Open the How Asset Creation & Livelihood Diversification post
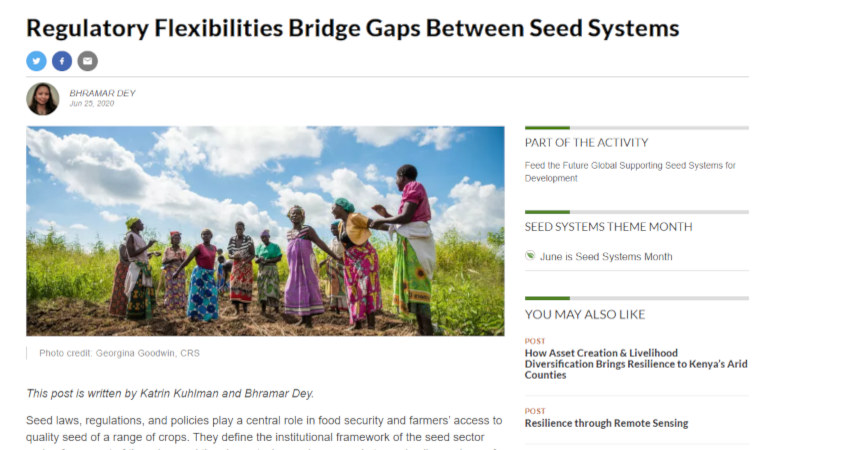 636,364
